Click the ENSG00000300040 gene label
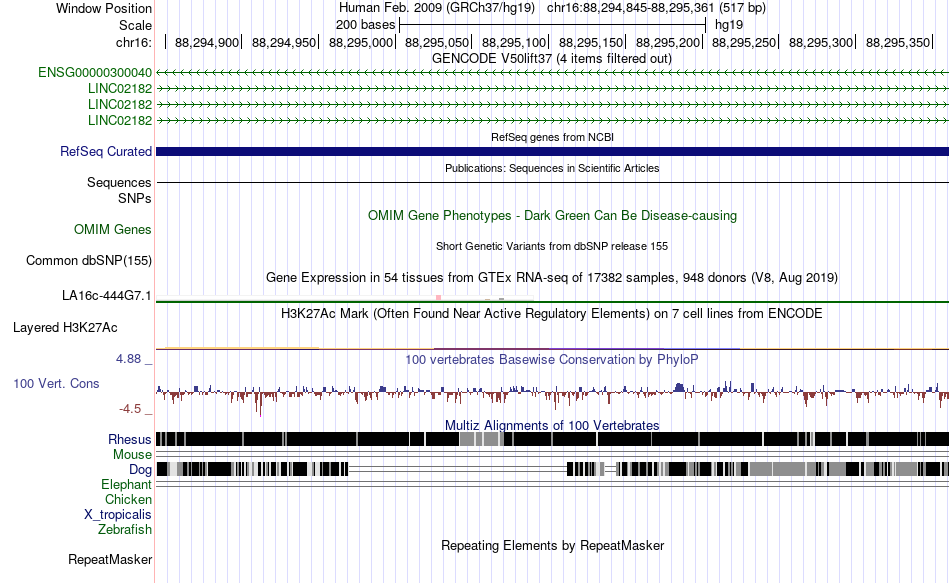The height and width of the screenshot is (583, 950). point(95,73)
